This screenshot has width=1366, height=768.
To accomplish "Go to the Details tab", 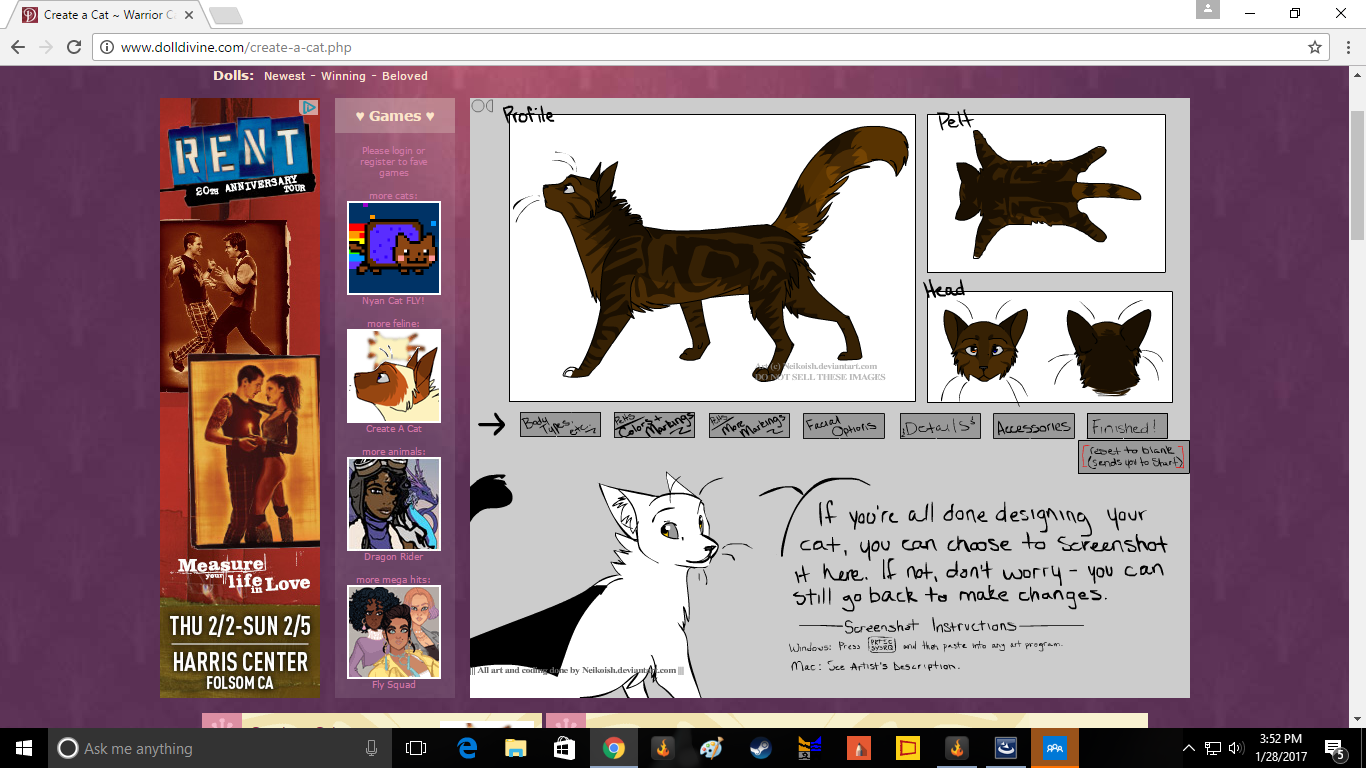I will tap(939, 426).
